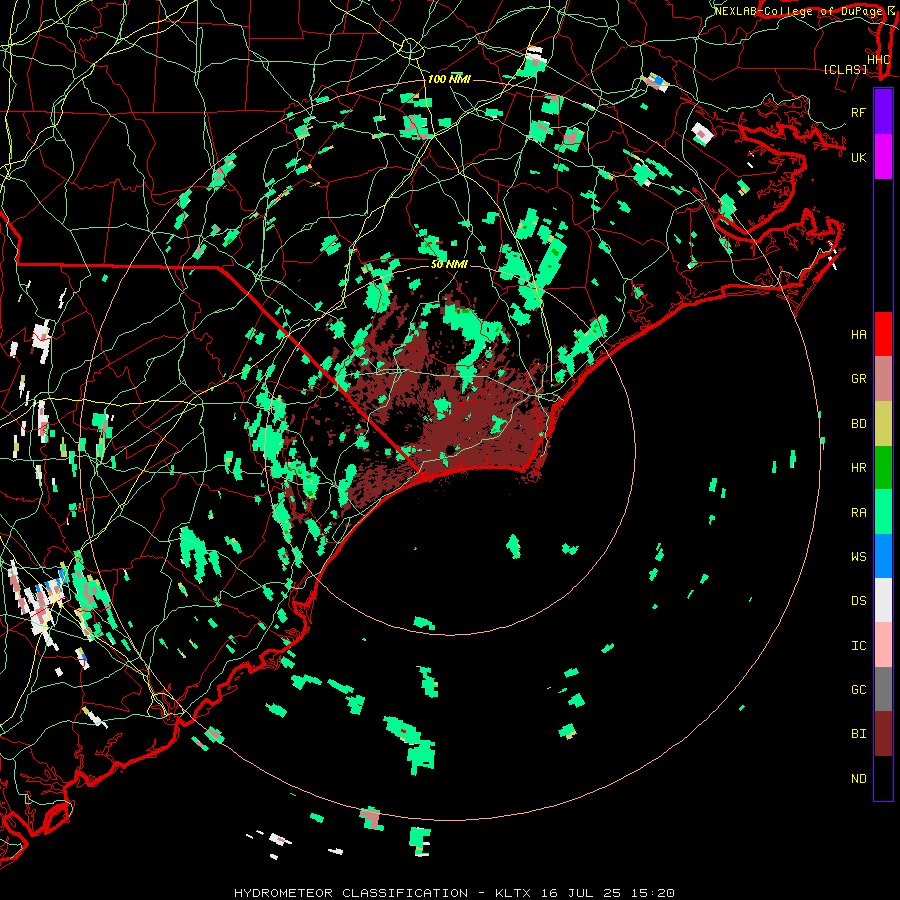The width and height of the screenshot is (900, 900).
Task: Click the HHC product code label
Action: [878, 60]
